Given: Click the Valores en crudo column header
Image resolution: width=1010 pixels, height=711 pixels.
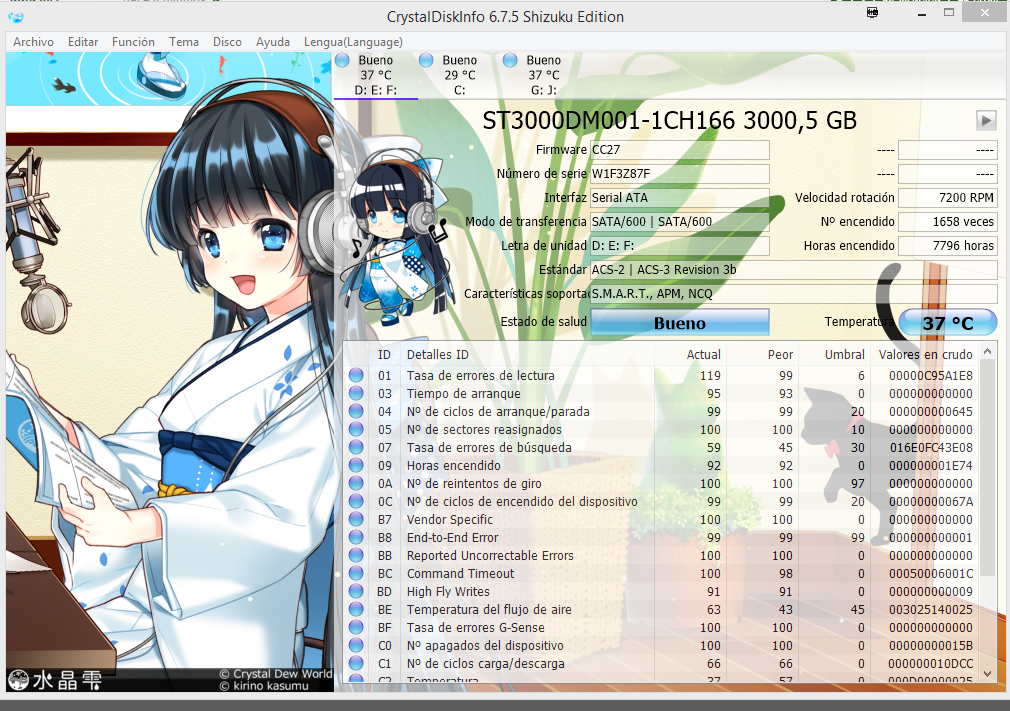Looking at the screenshot, I should [x=925, y=355].
